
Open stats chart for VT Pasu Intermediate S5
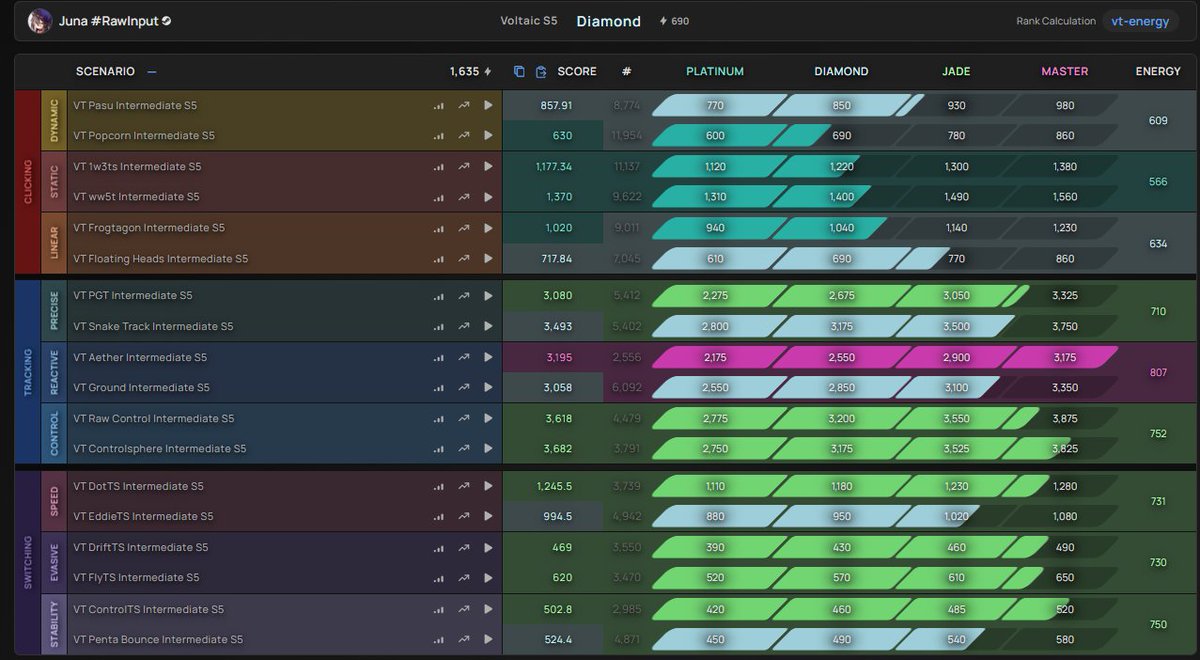click(x=438, y=105)
